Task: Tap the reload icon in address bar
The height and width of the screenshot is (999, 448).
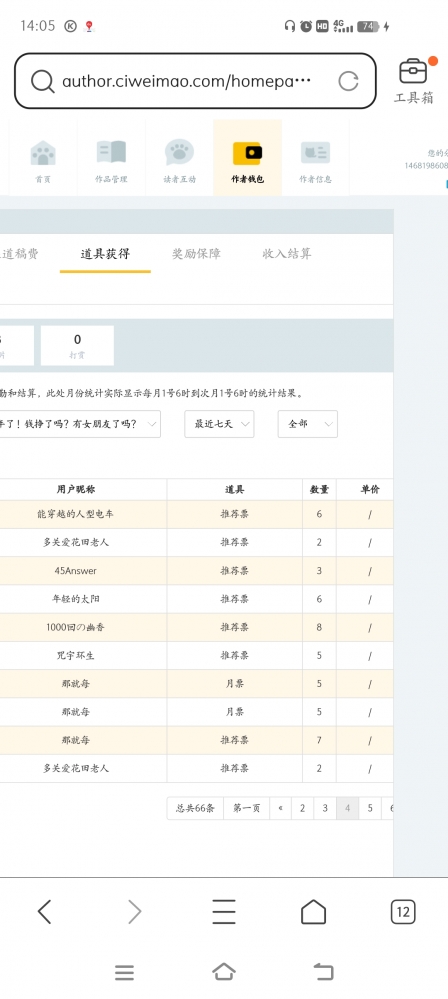Action: 348,81
